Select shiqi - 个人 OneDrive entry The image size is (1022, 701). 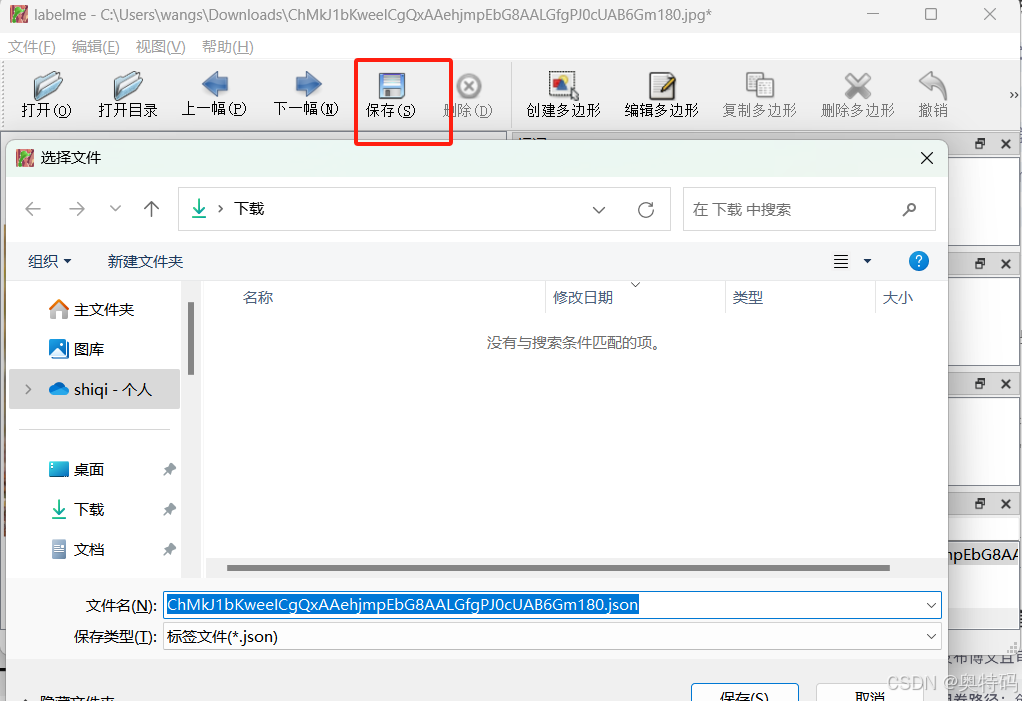point(95,389)
